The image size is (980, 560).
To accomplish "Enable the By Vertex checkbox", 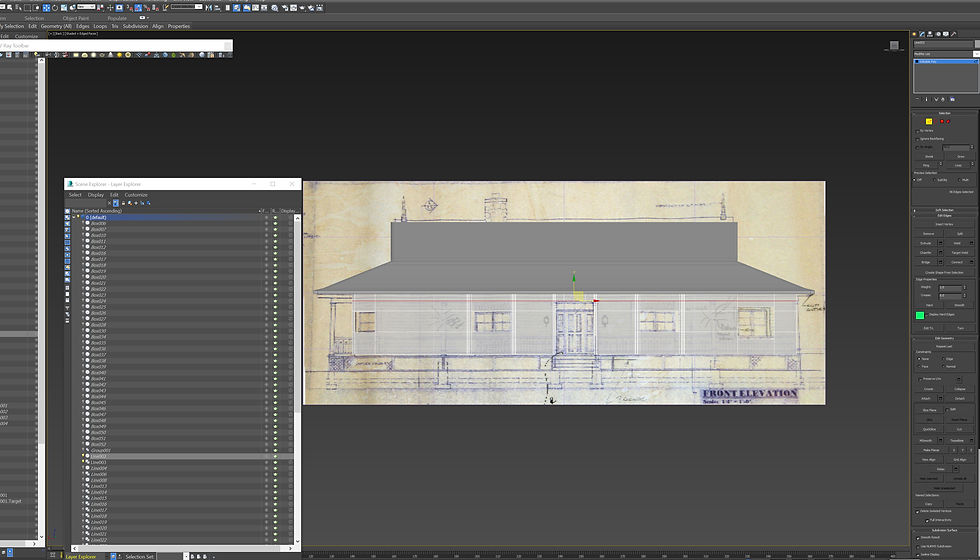I will 918,131.
